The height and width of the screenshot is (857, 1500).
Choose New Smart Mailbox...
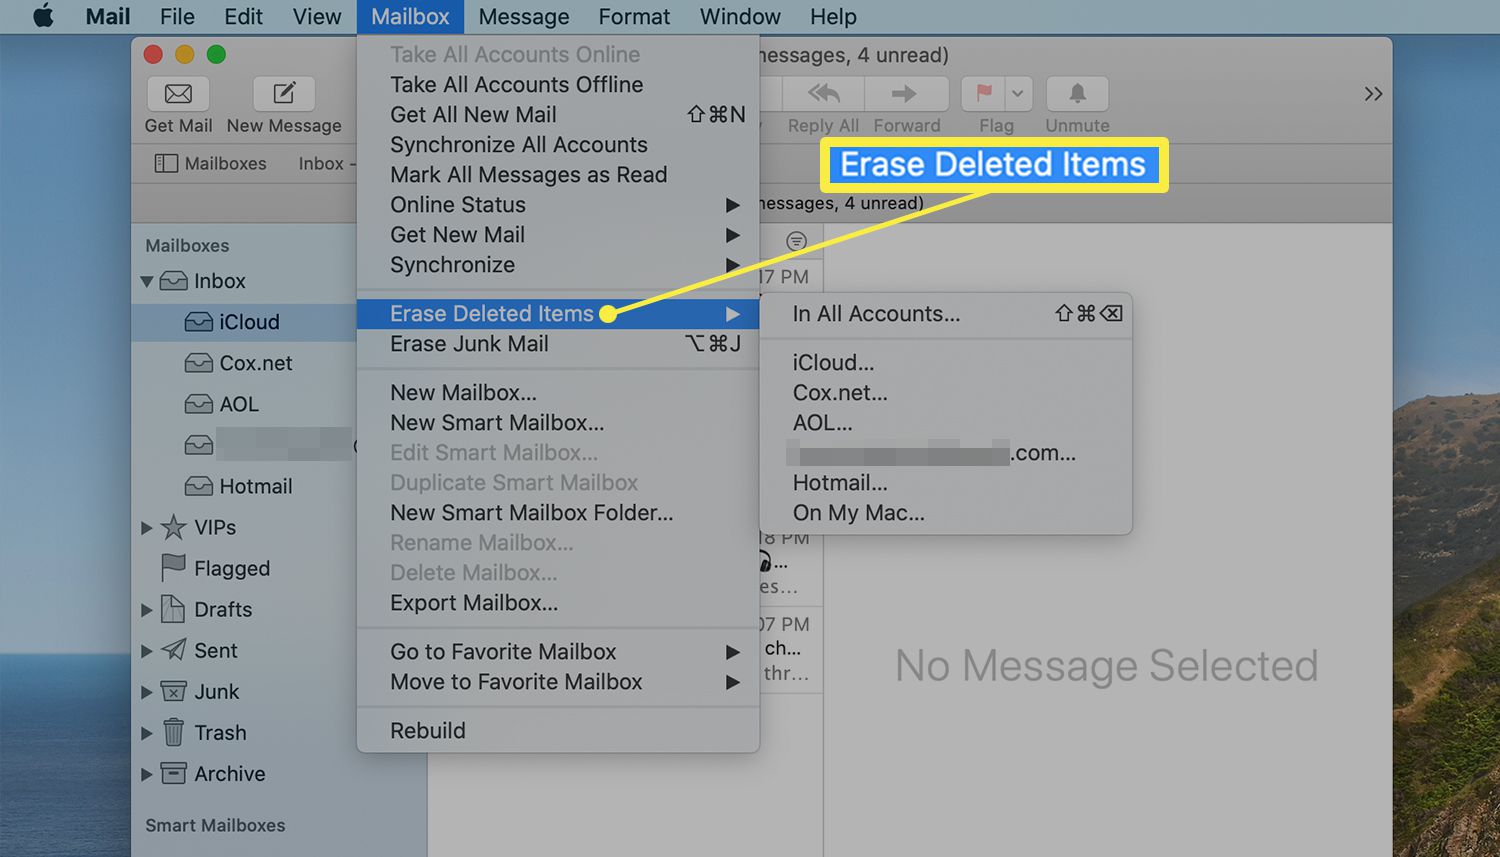click(x=558, y=423)
